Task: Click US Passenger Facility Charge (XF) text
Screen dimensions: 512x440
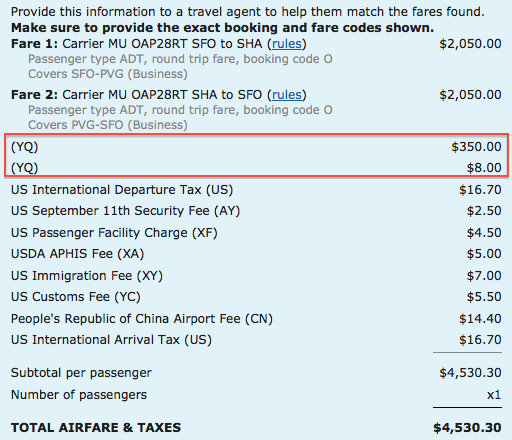Action: coord(114,233)
